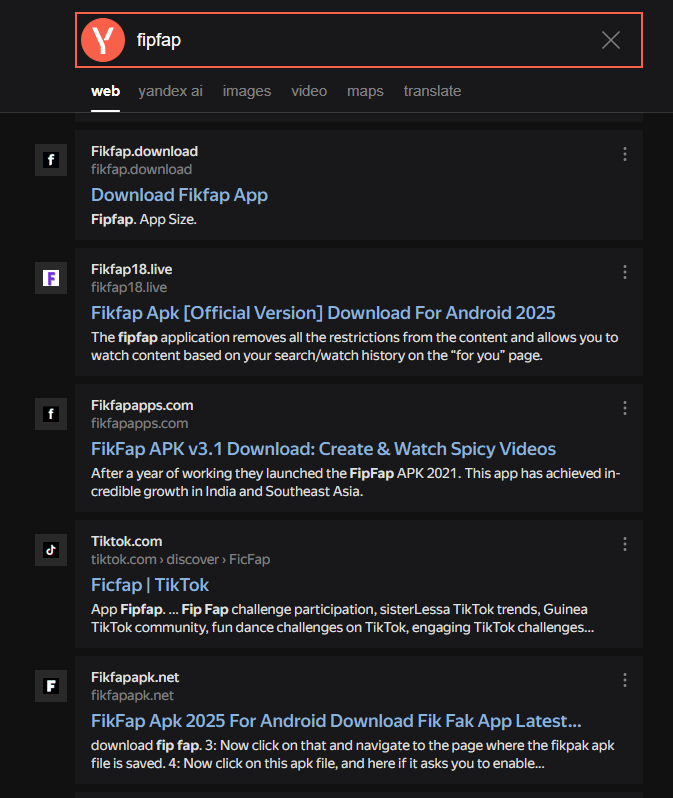This screenshot has height=798, width=673.
Task: Open FikFap Apk 2025 For Android link
Action: (336, 721)
